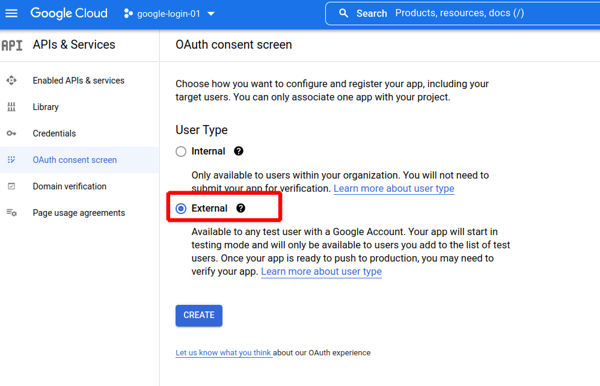Click the OAuth consent screen sidebar icon
The width and height of the screenshot is (600, 386).
coord(11,160)
